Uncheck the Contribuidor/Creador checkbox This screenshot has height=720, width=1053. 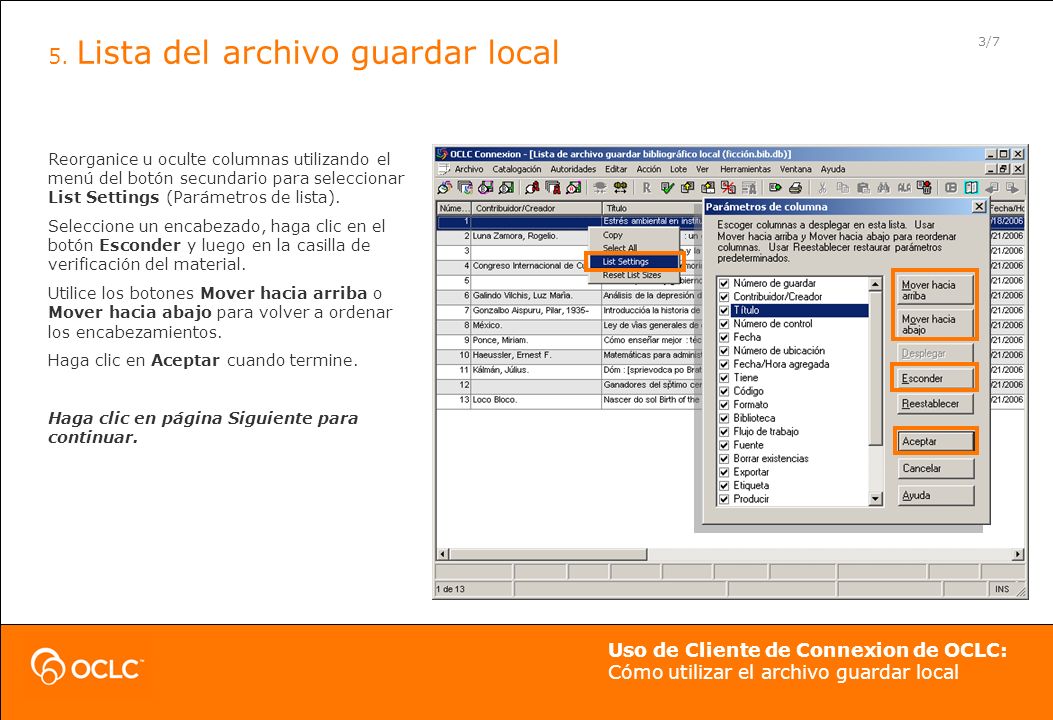click(724, 297)
